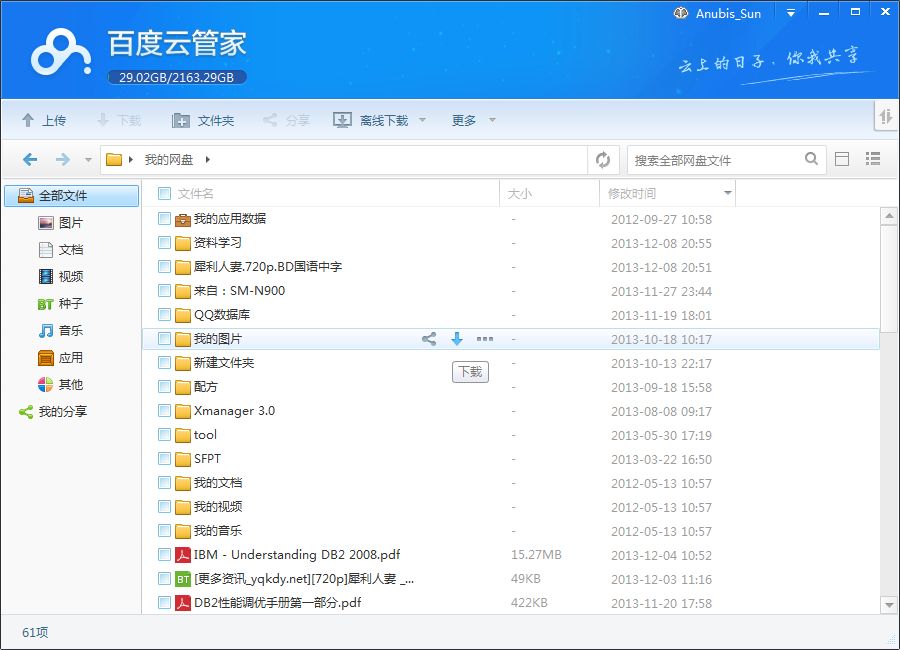The image size is (900, 650).
Task: Click the search magnifier icon
Action: click(x=811, y=158)
